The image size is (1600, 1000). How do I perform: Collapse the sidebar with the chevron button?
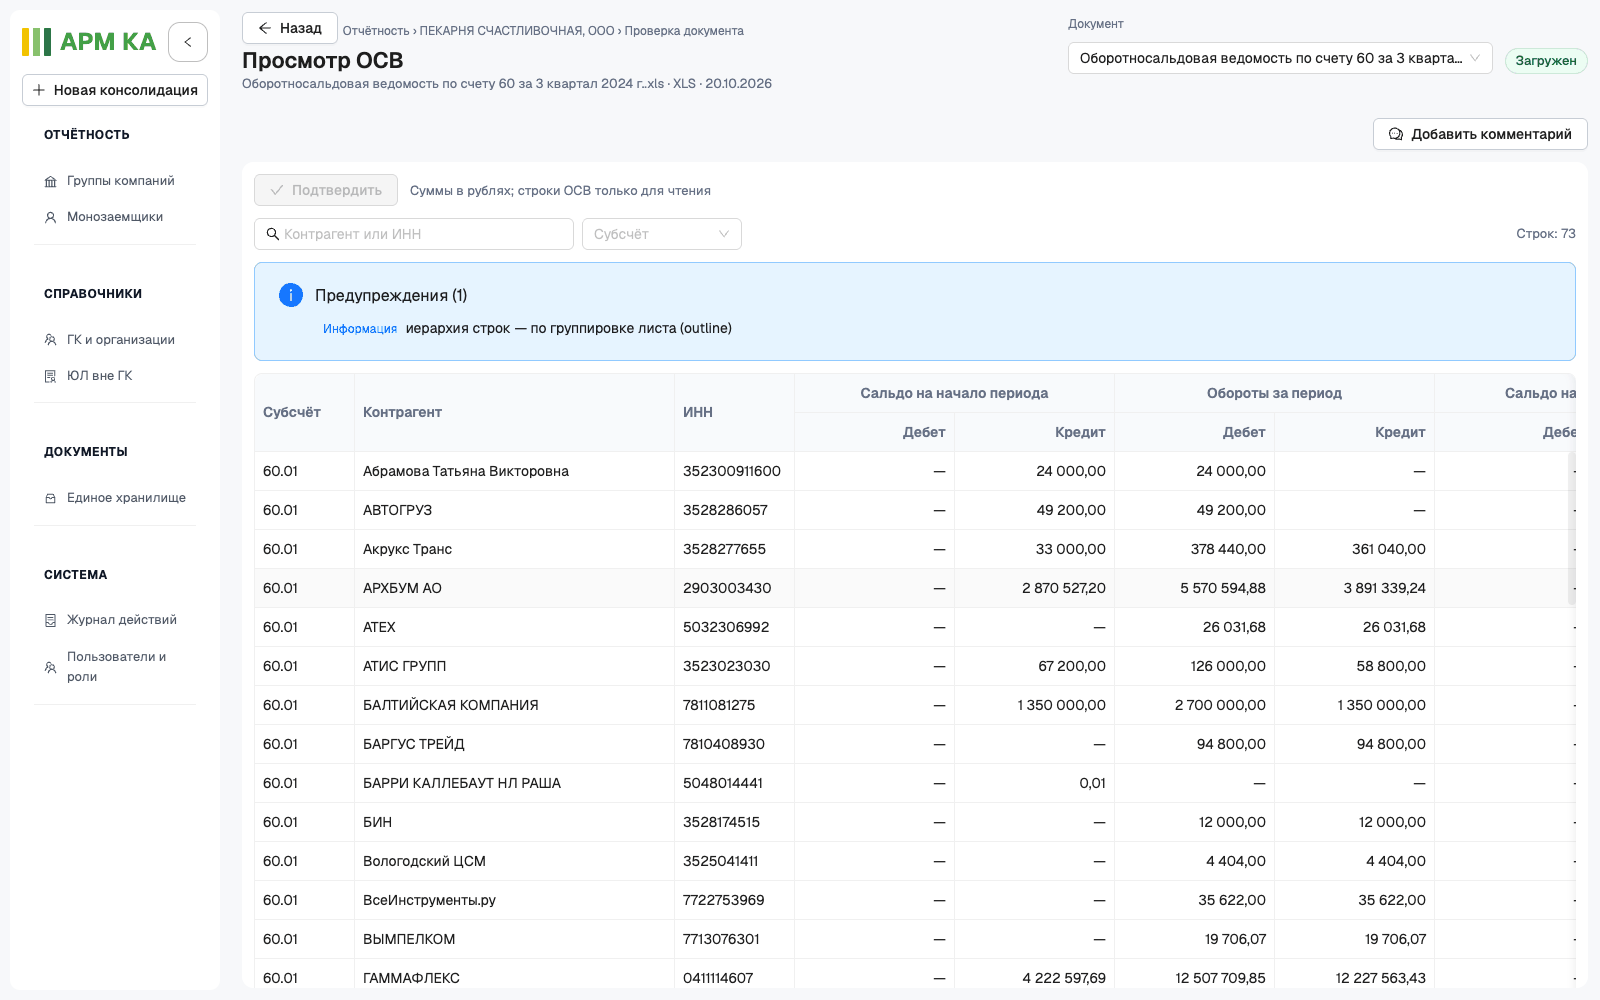(188, 42)
